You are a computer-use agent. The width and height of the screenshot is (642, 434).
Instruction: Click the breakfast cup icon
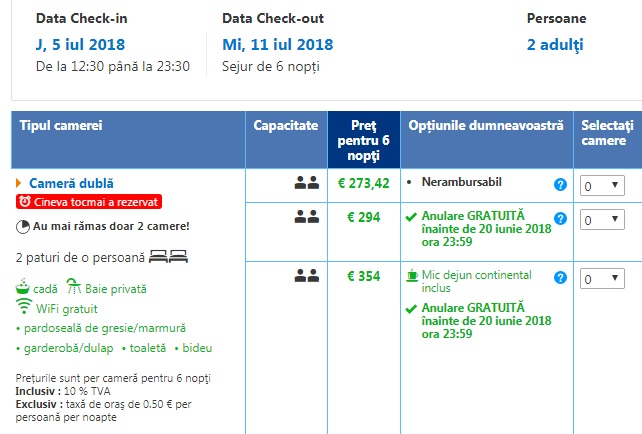coord(412,275)
